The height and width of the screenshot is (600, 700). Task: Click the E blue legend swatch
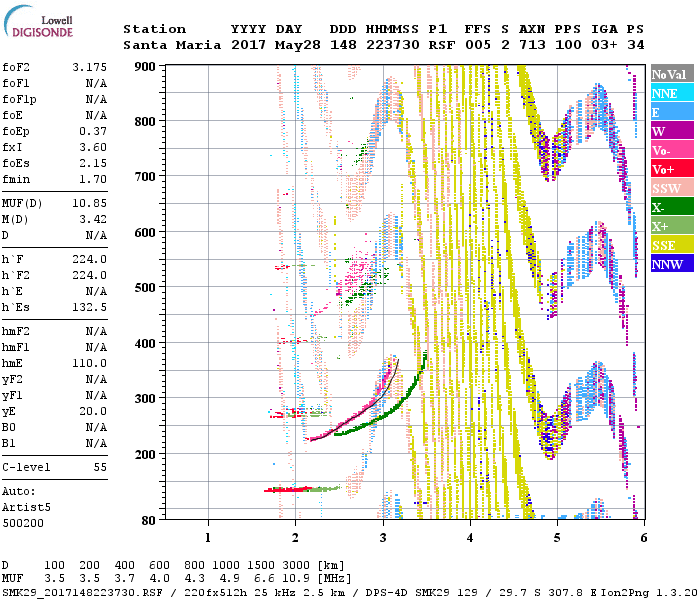tap(672, 112)
